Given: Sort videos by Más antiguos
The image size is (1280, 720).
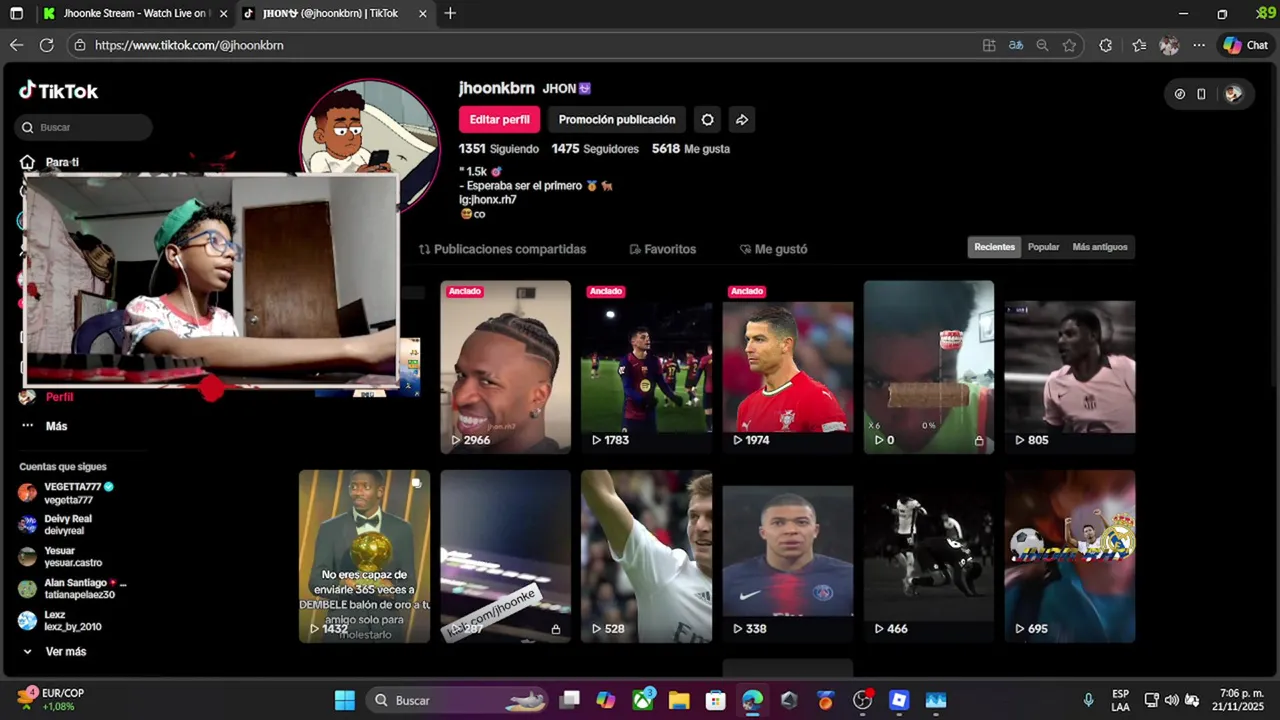Looking at the screenshot, I should coord(1099,247).
